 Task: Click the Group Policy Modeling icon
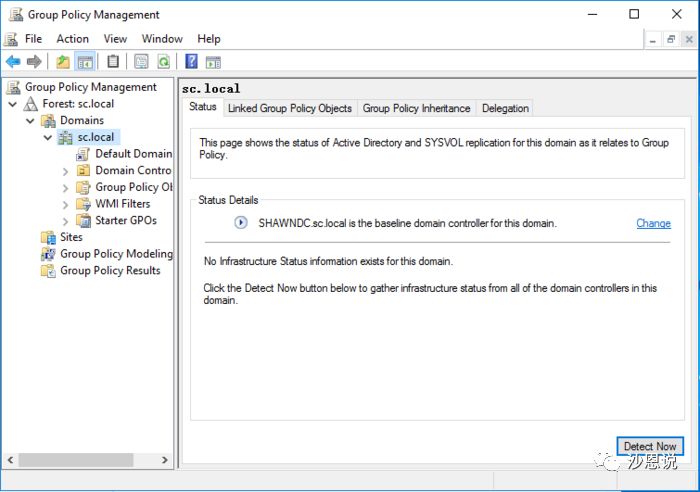click(48, 254)
